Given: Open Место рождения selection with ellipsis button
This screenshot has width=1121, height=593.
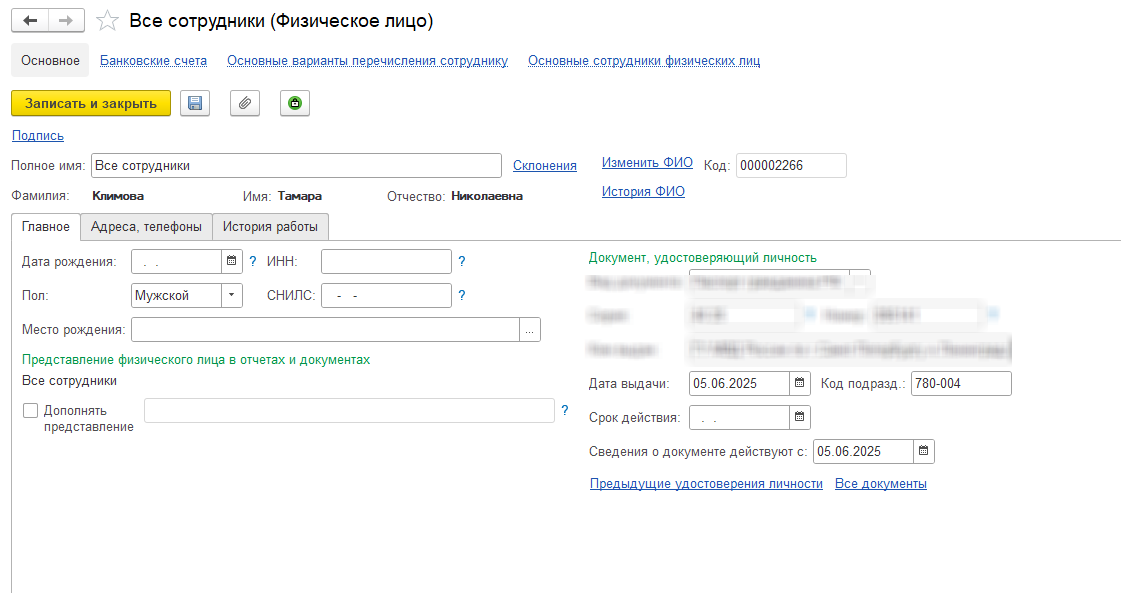Looking at the screenshot, I should [x=530, y=329].
